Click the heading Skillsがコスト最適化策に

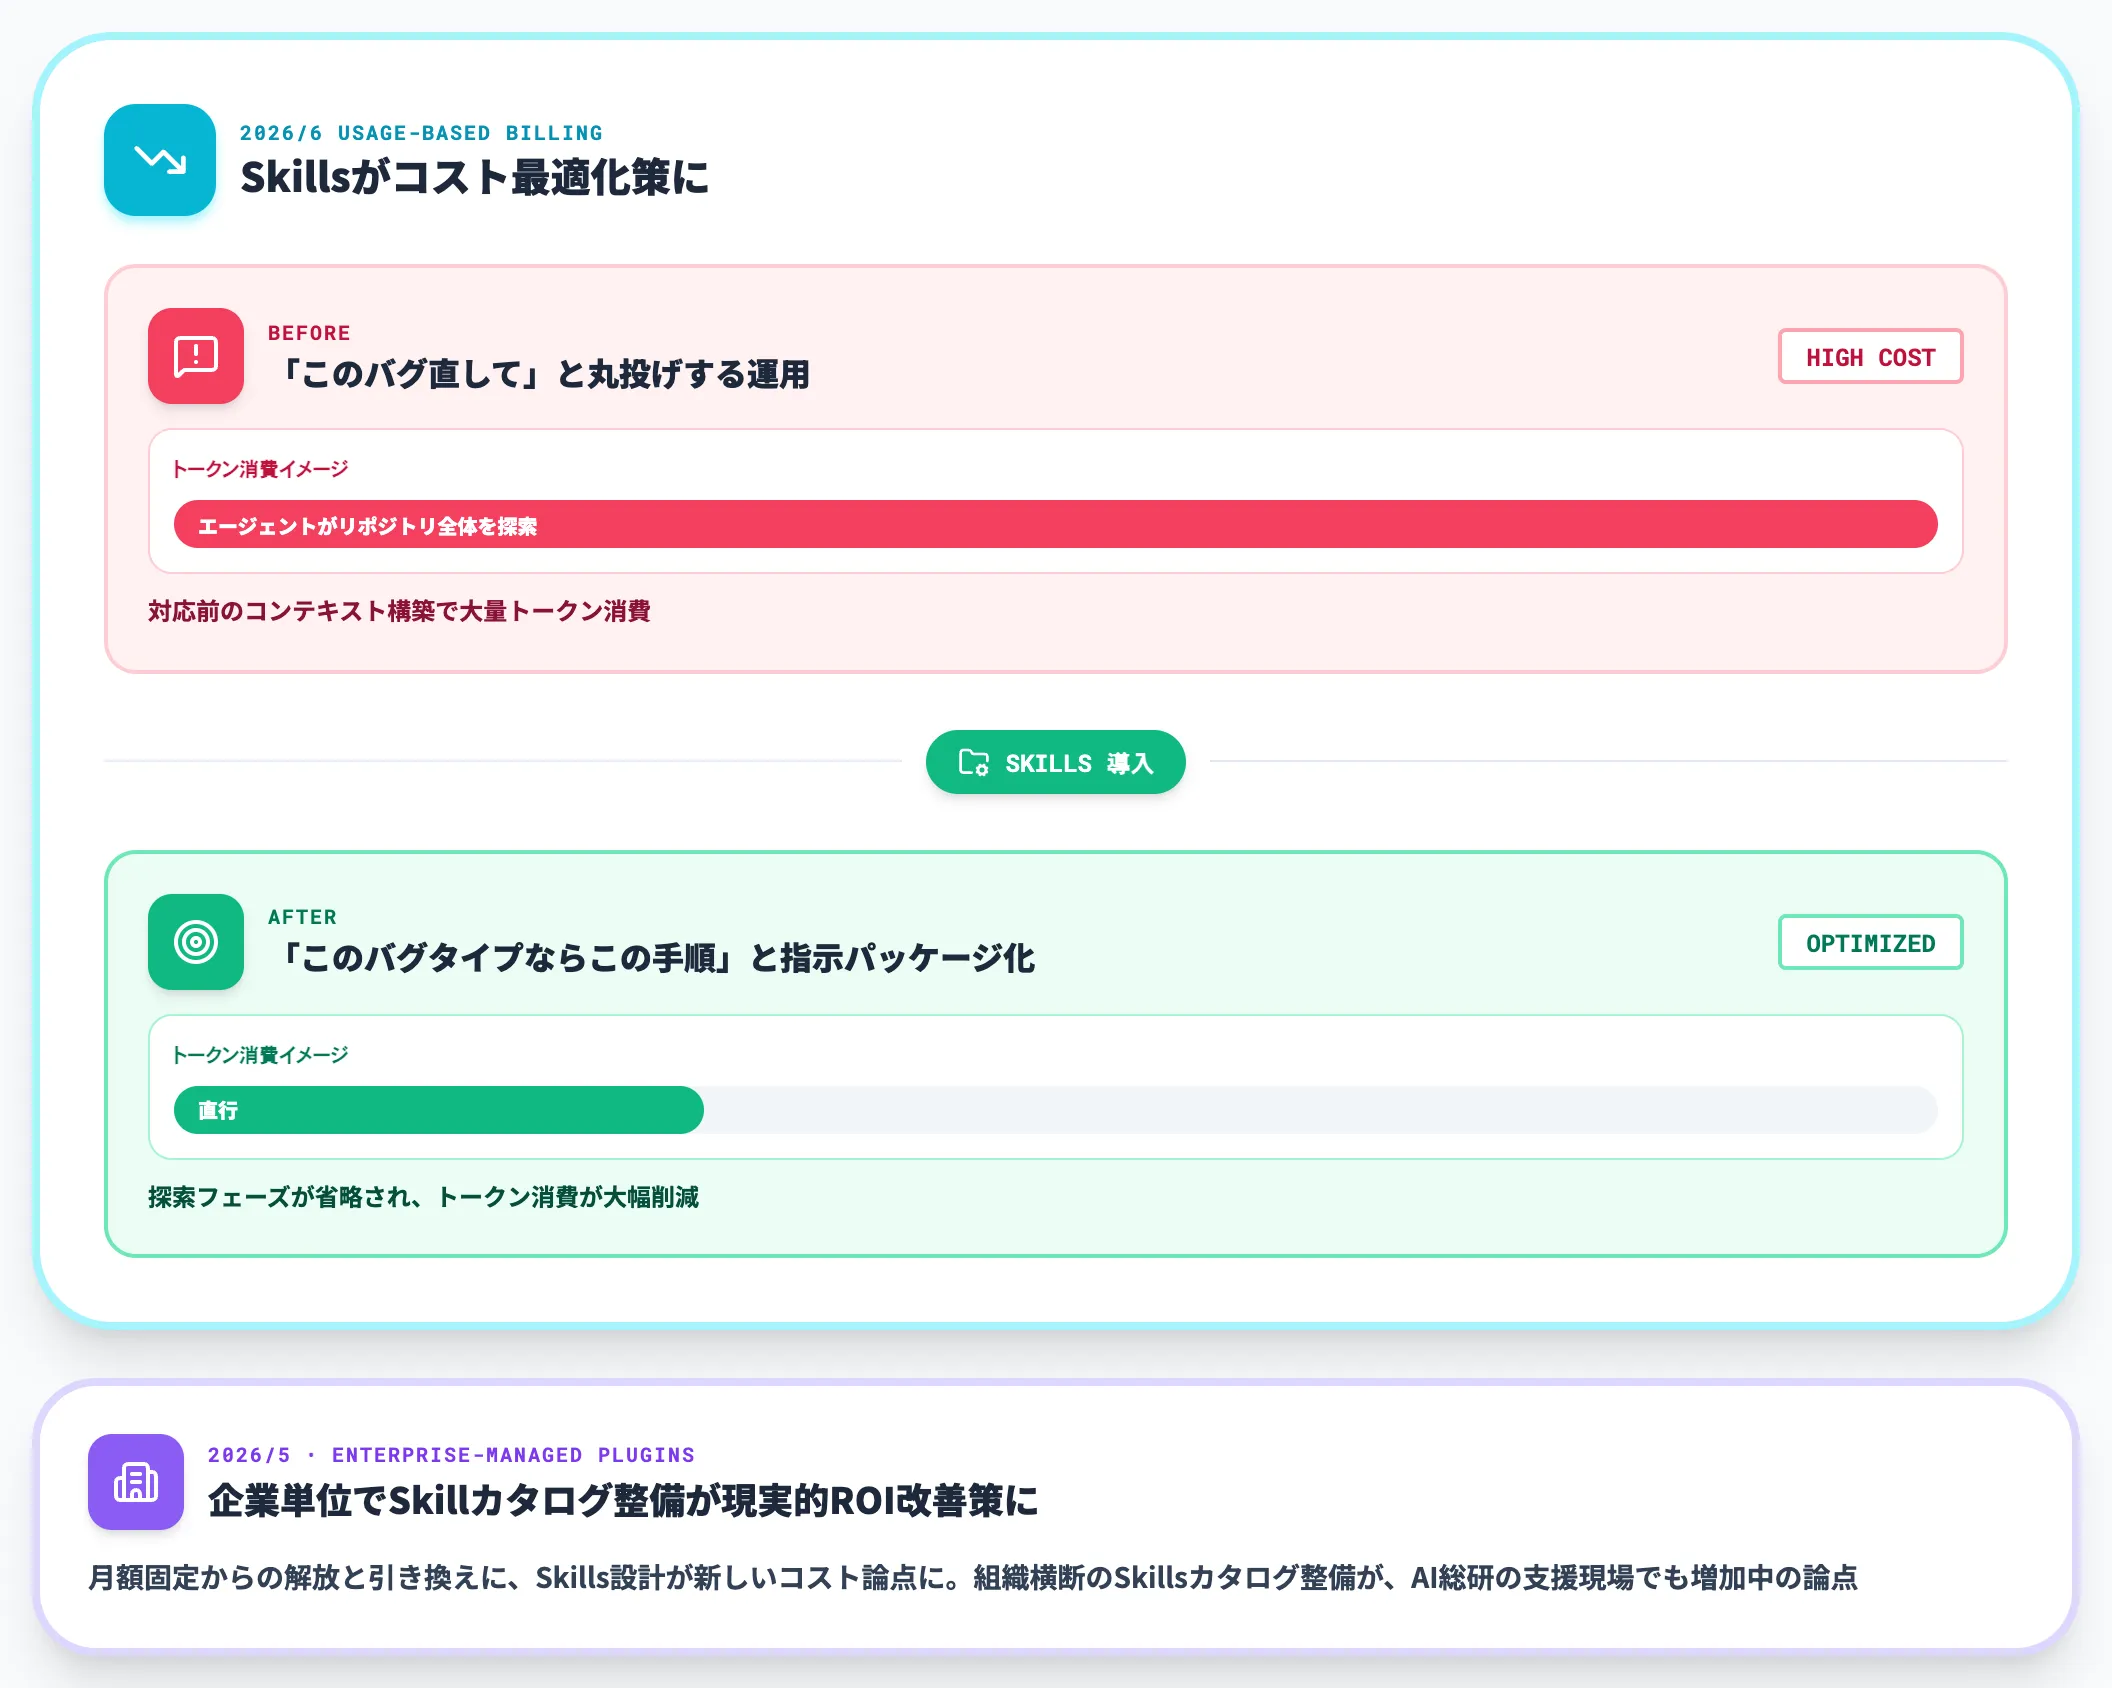coord(475,177)
